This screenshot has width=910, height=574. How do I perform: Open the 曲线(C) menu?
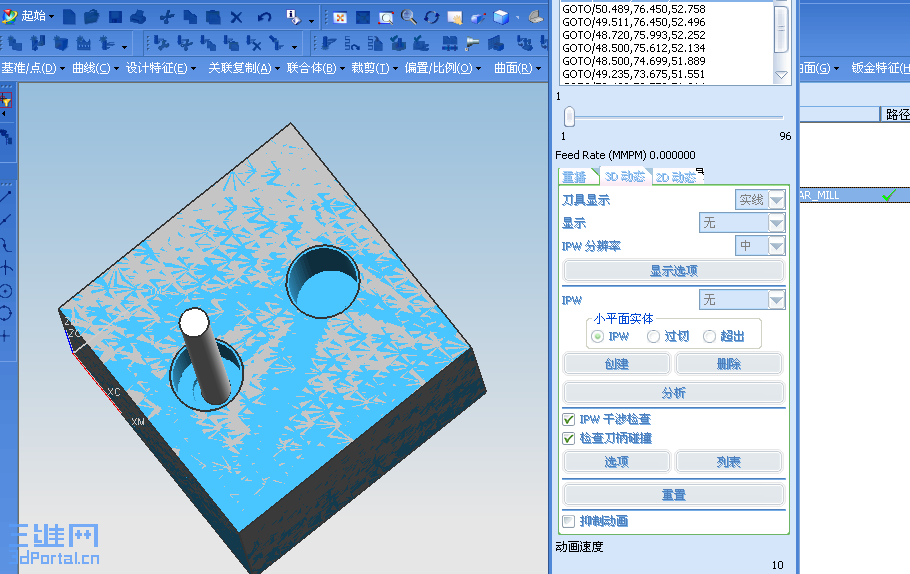(95, 68)
